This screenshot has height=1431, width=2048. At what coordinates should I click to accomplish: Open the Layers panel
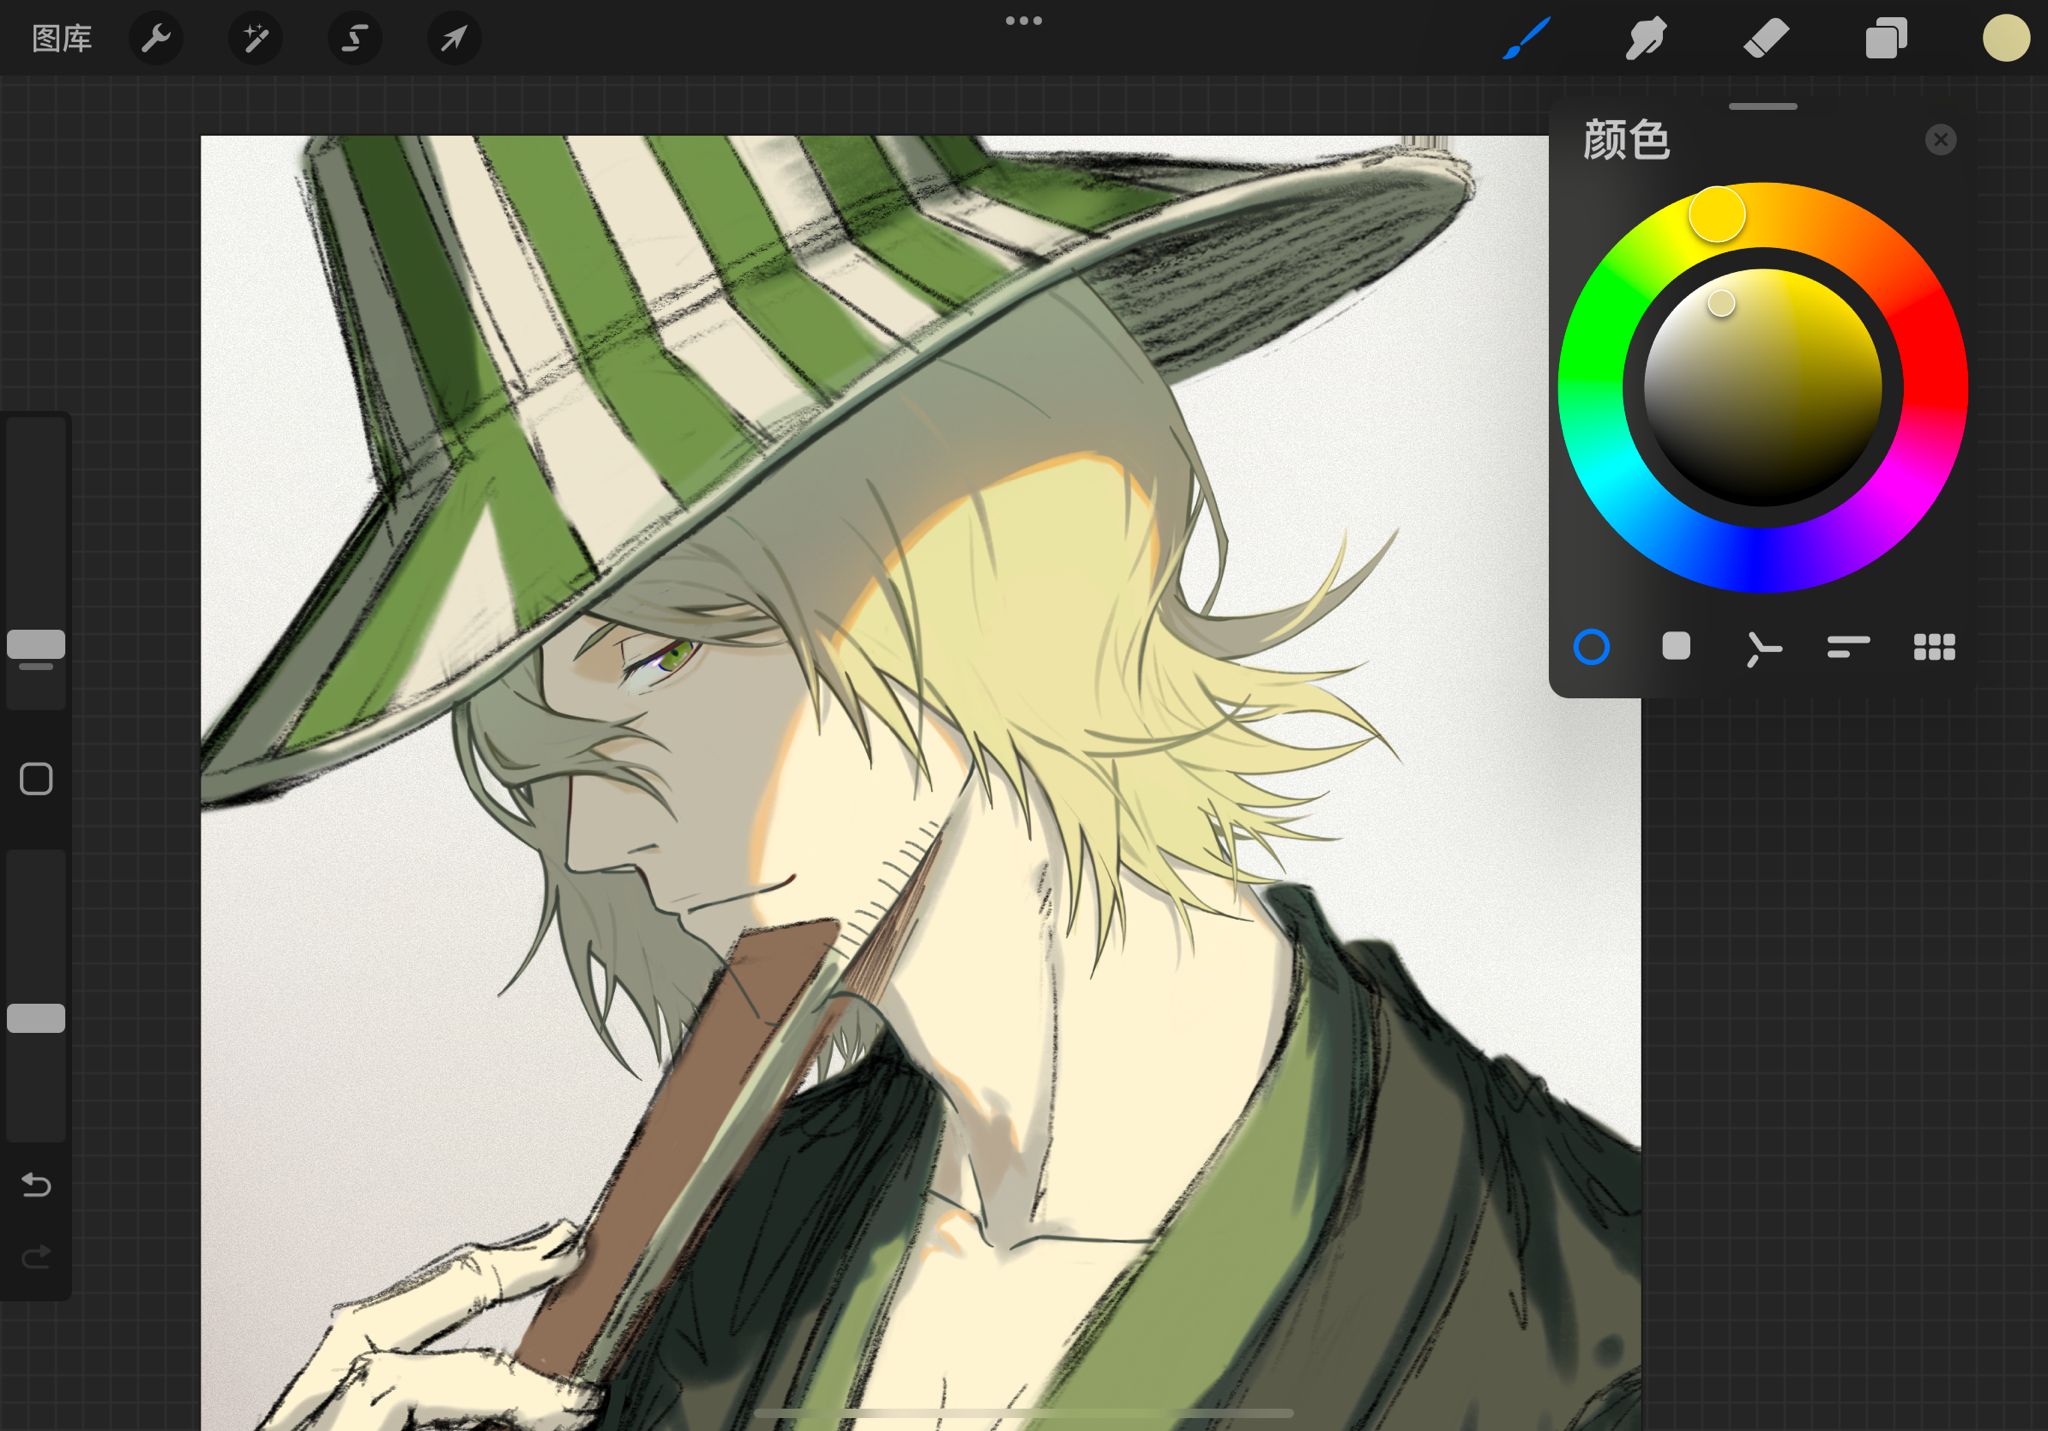click(1886, 39)
